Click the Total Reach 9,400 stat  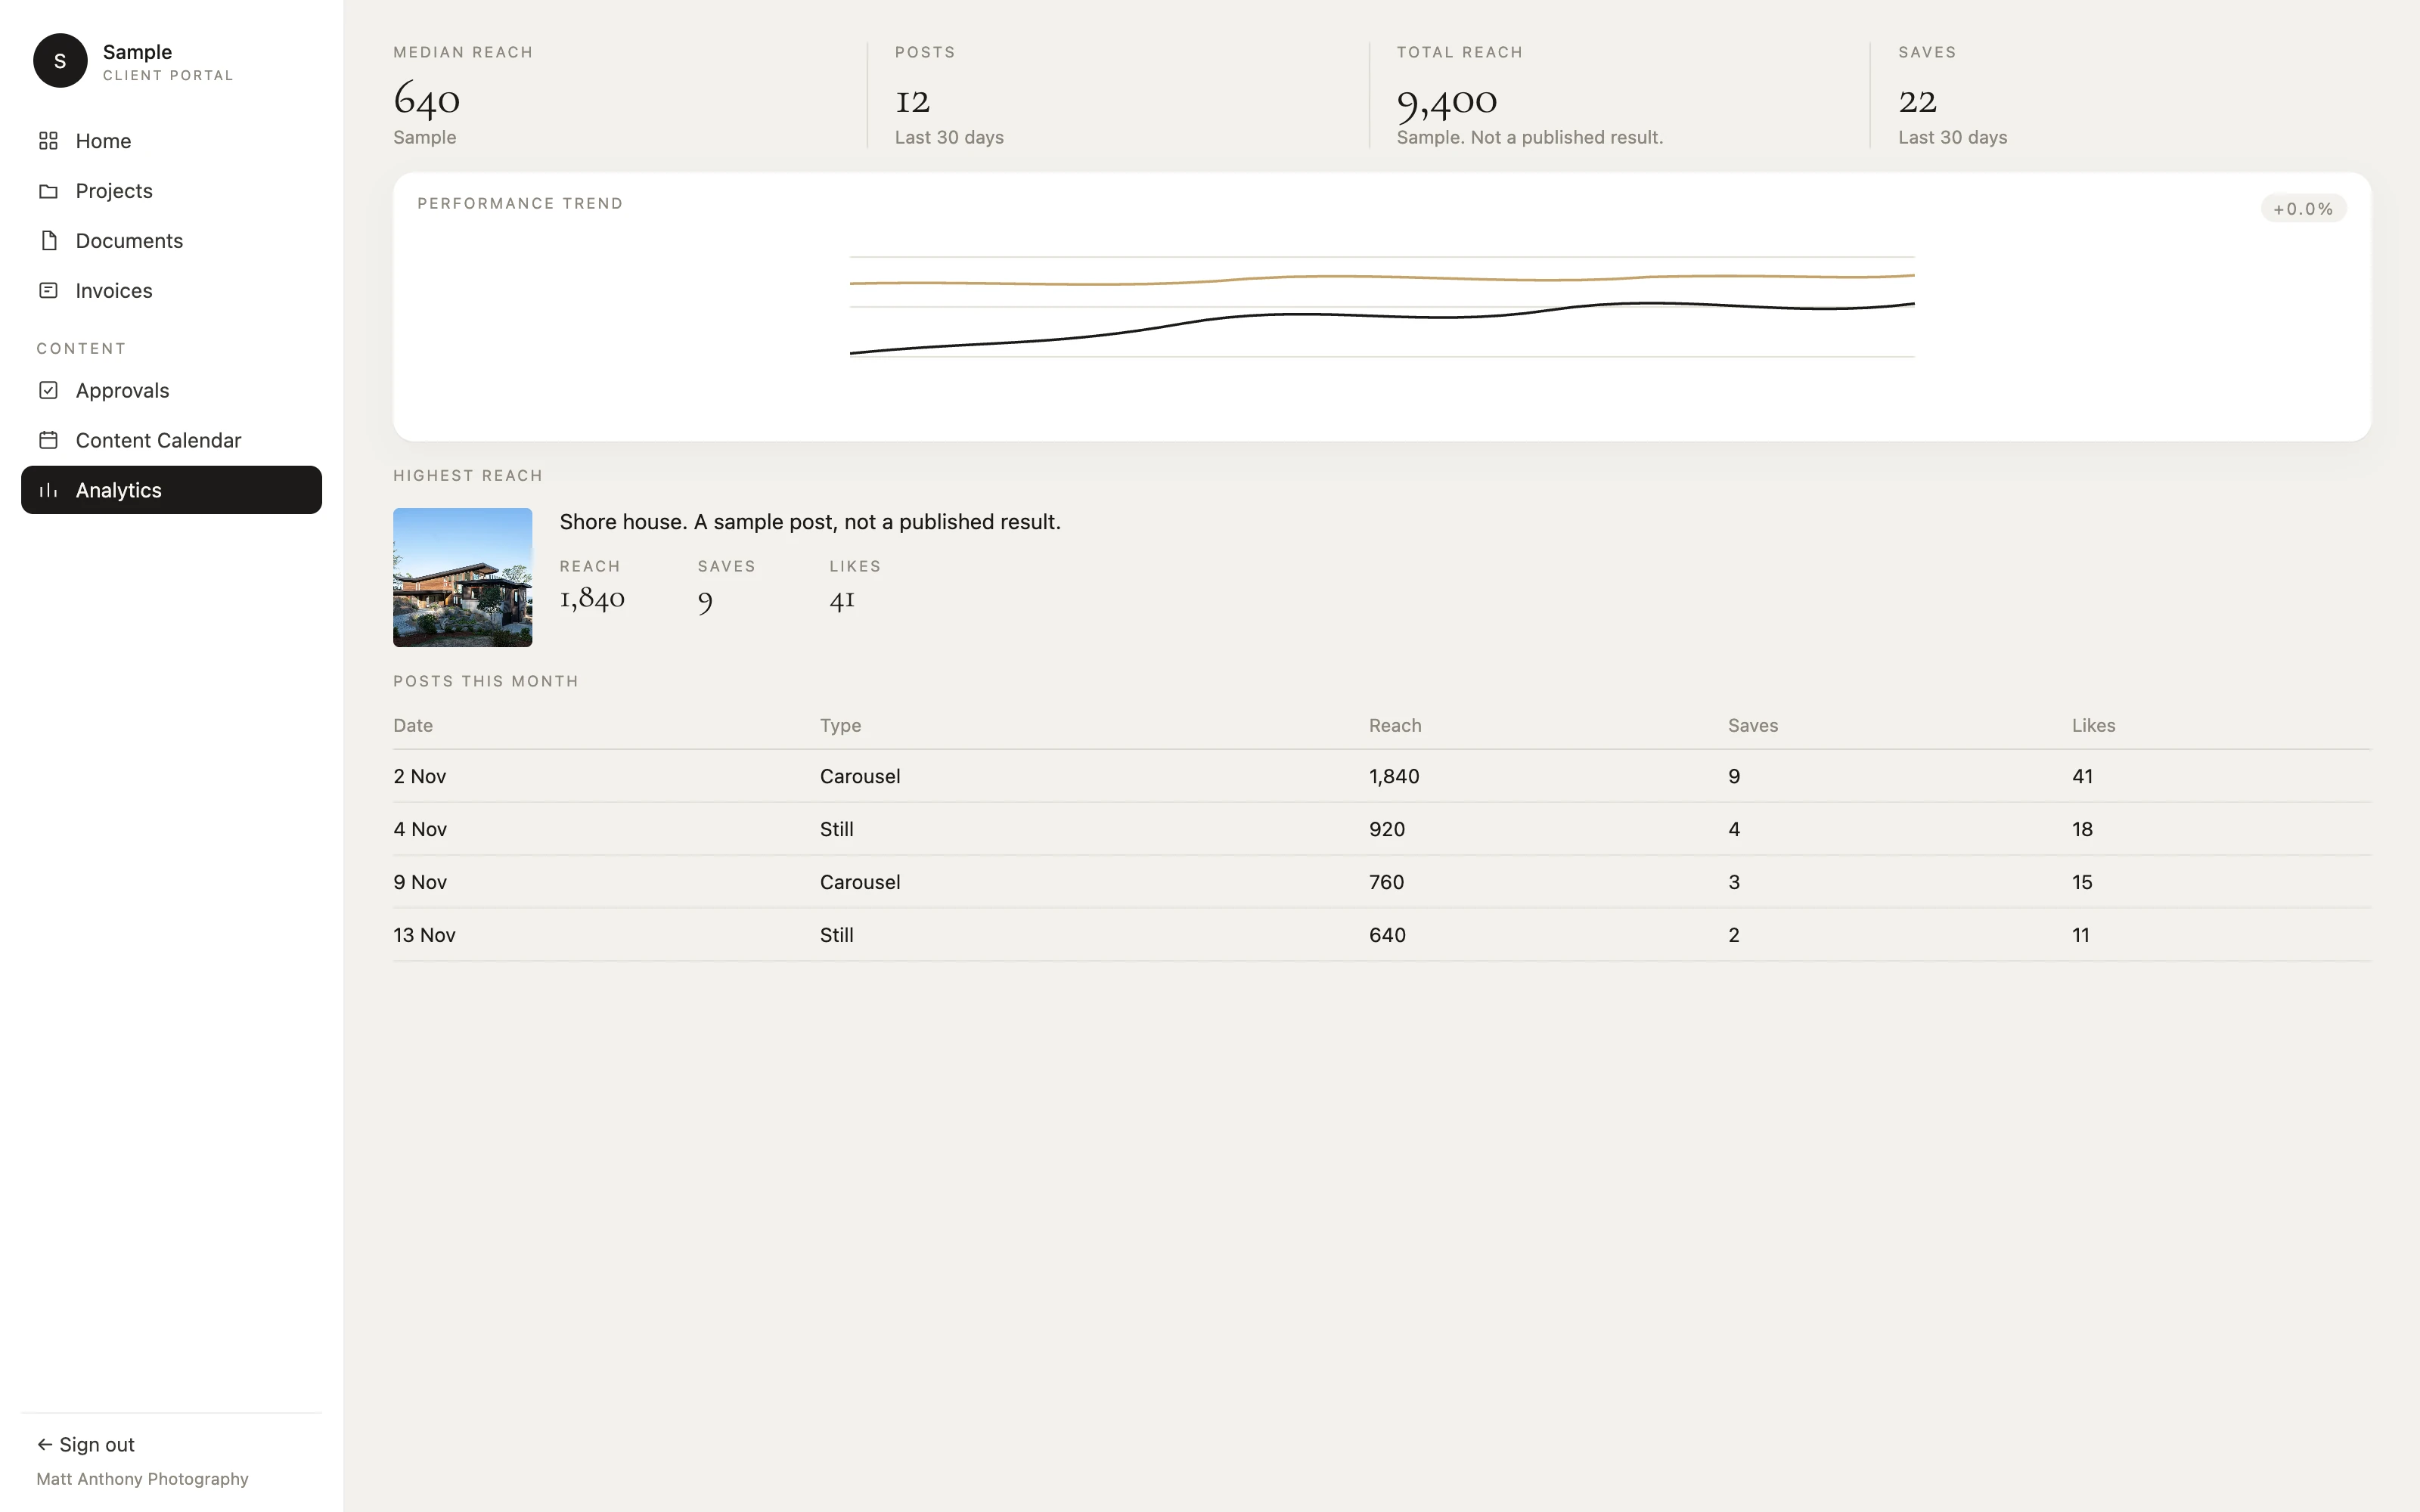pyautogui.click(x=1447, y=101)
